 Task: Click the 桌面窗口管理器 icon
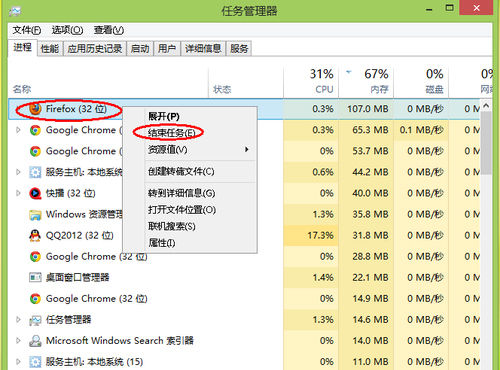click(35, 277)
